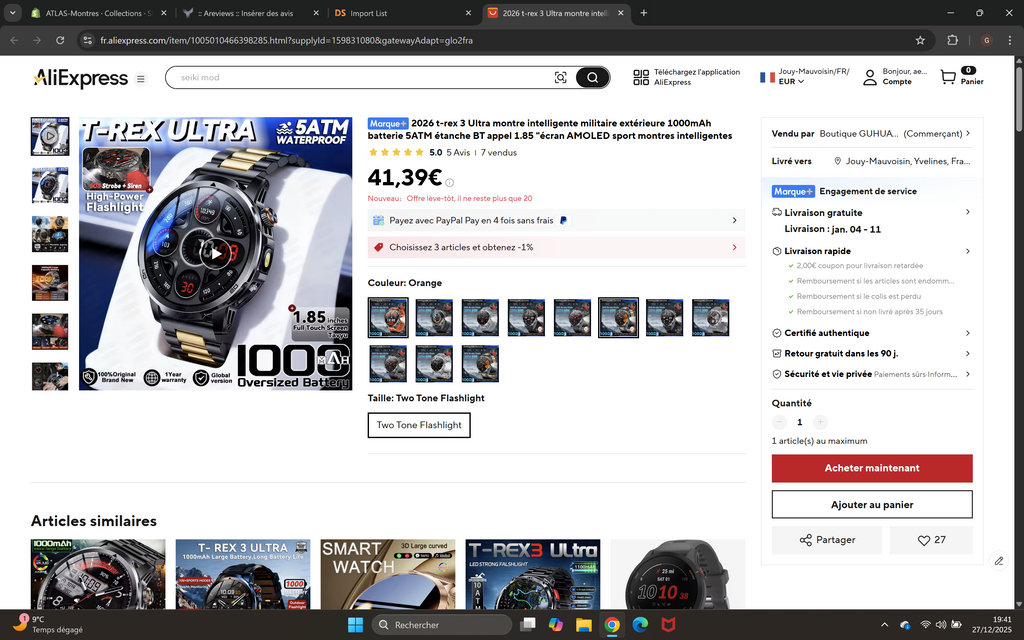
Task: Open SMART WATCH similar article
Action: [x=388, y=575]
